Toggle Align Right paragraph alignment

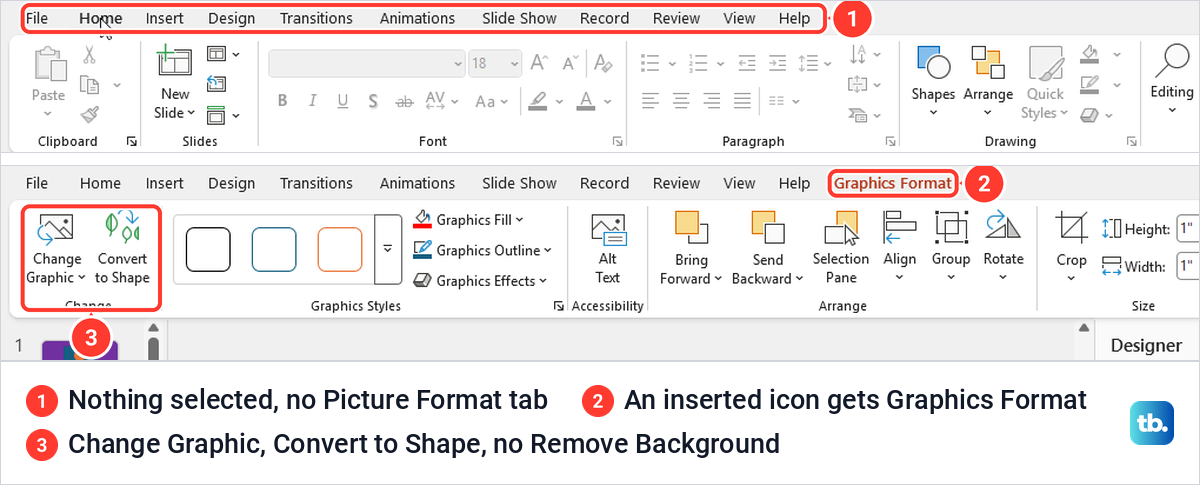coord(712,101)
